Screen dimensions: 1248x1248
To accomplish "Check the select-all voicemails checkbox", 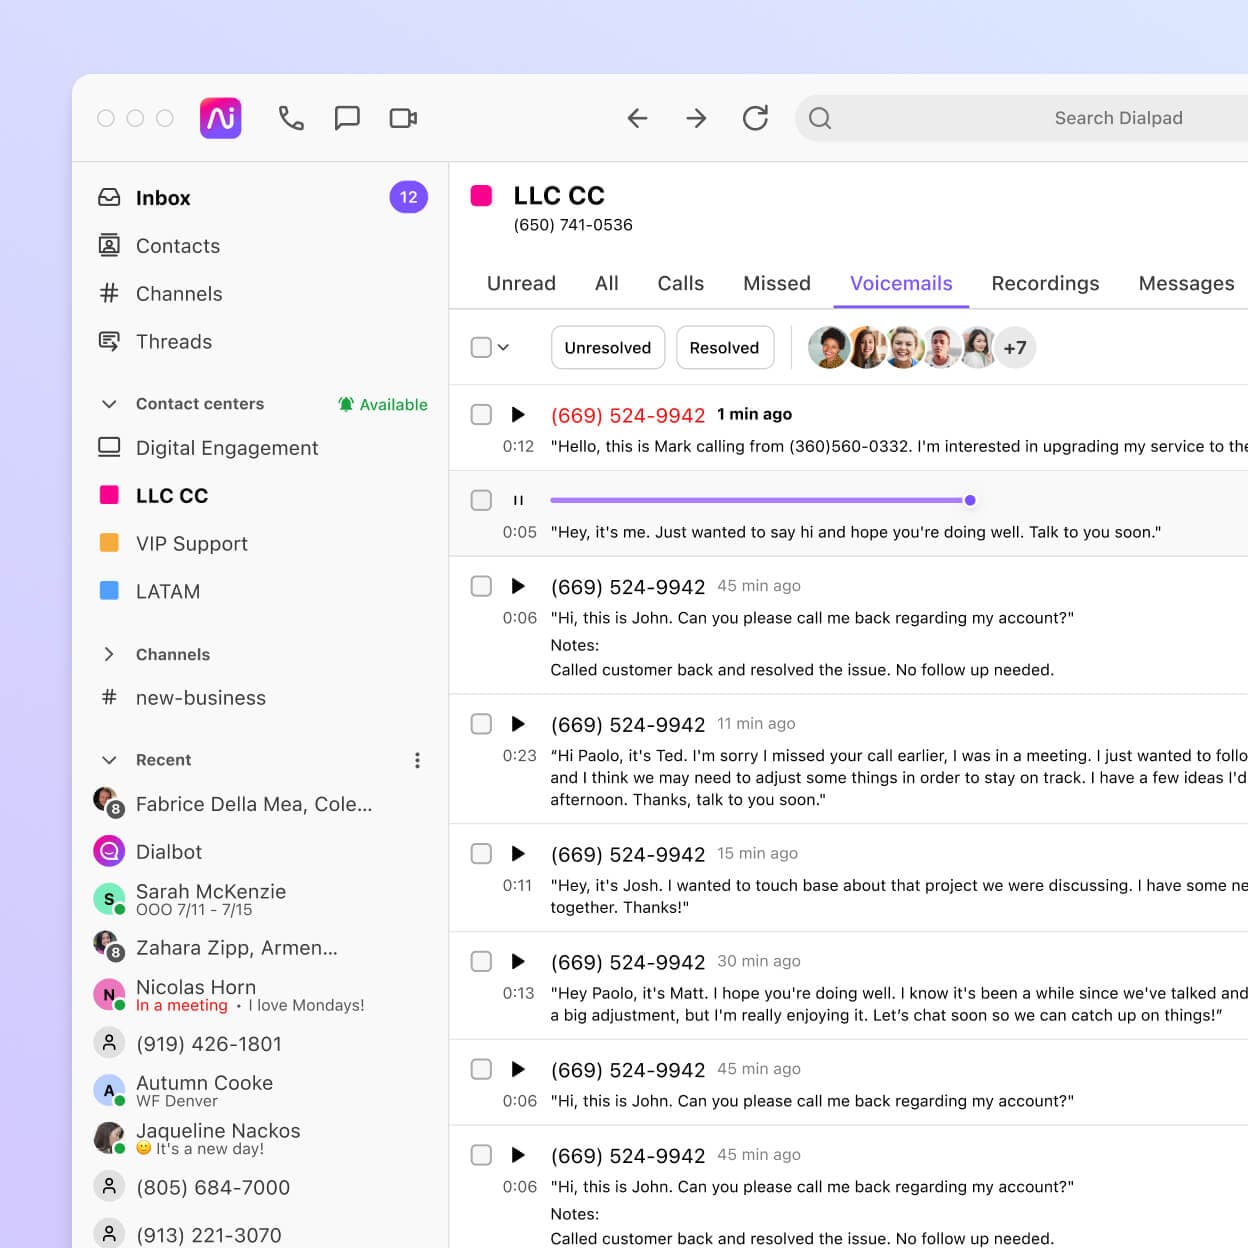I will coord(481,345).
